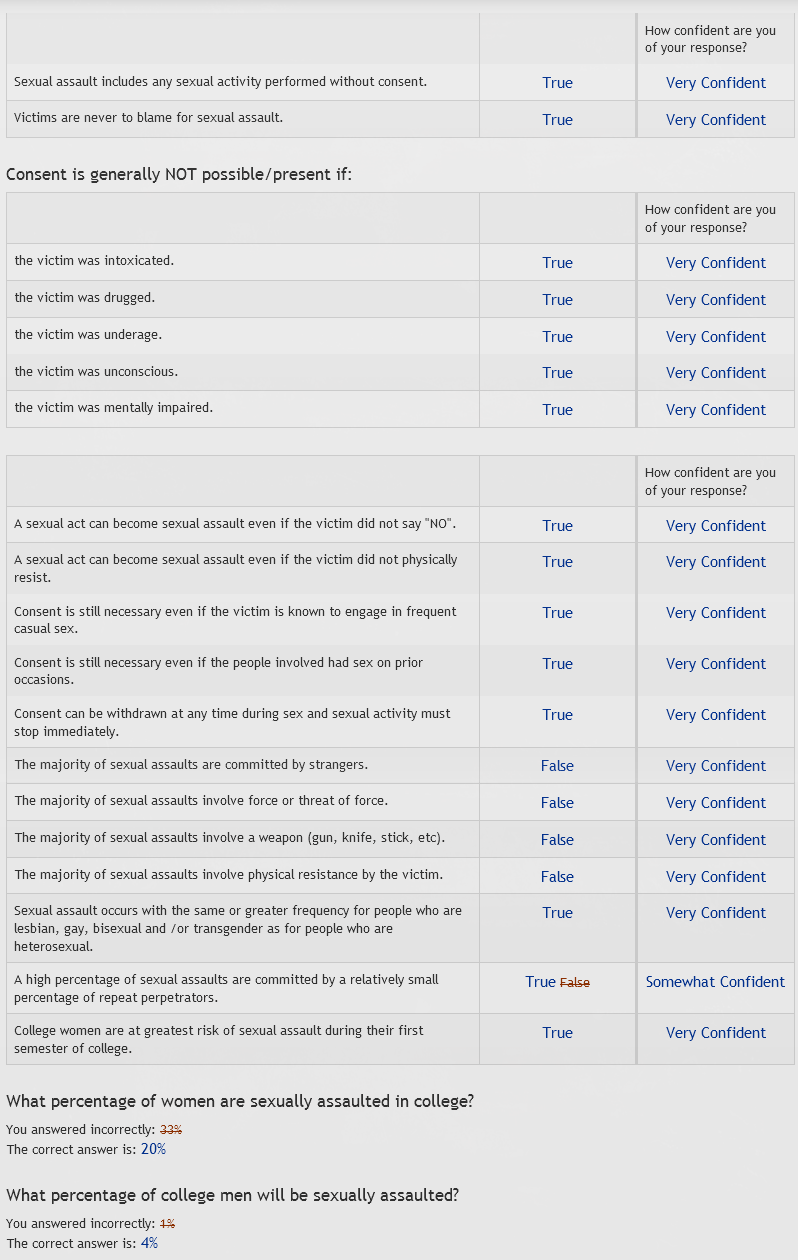Click Very Confident for victim was drugged
Screen dimensions: 798x1260
(716, 300)
